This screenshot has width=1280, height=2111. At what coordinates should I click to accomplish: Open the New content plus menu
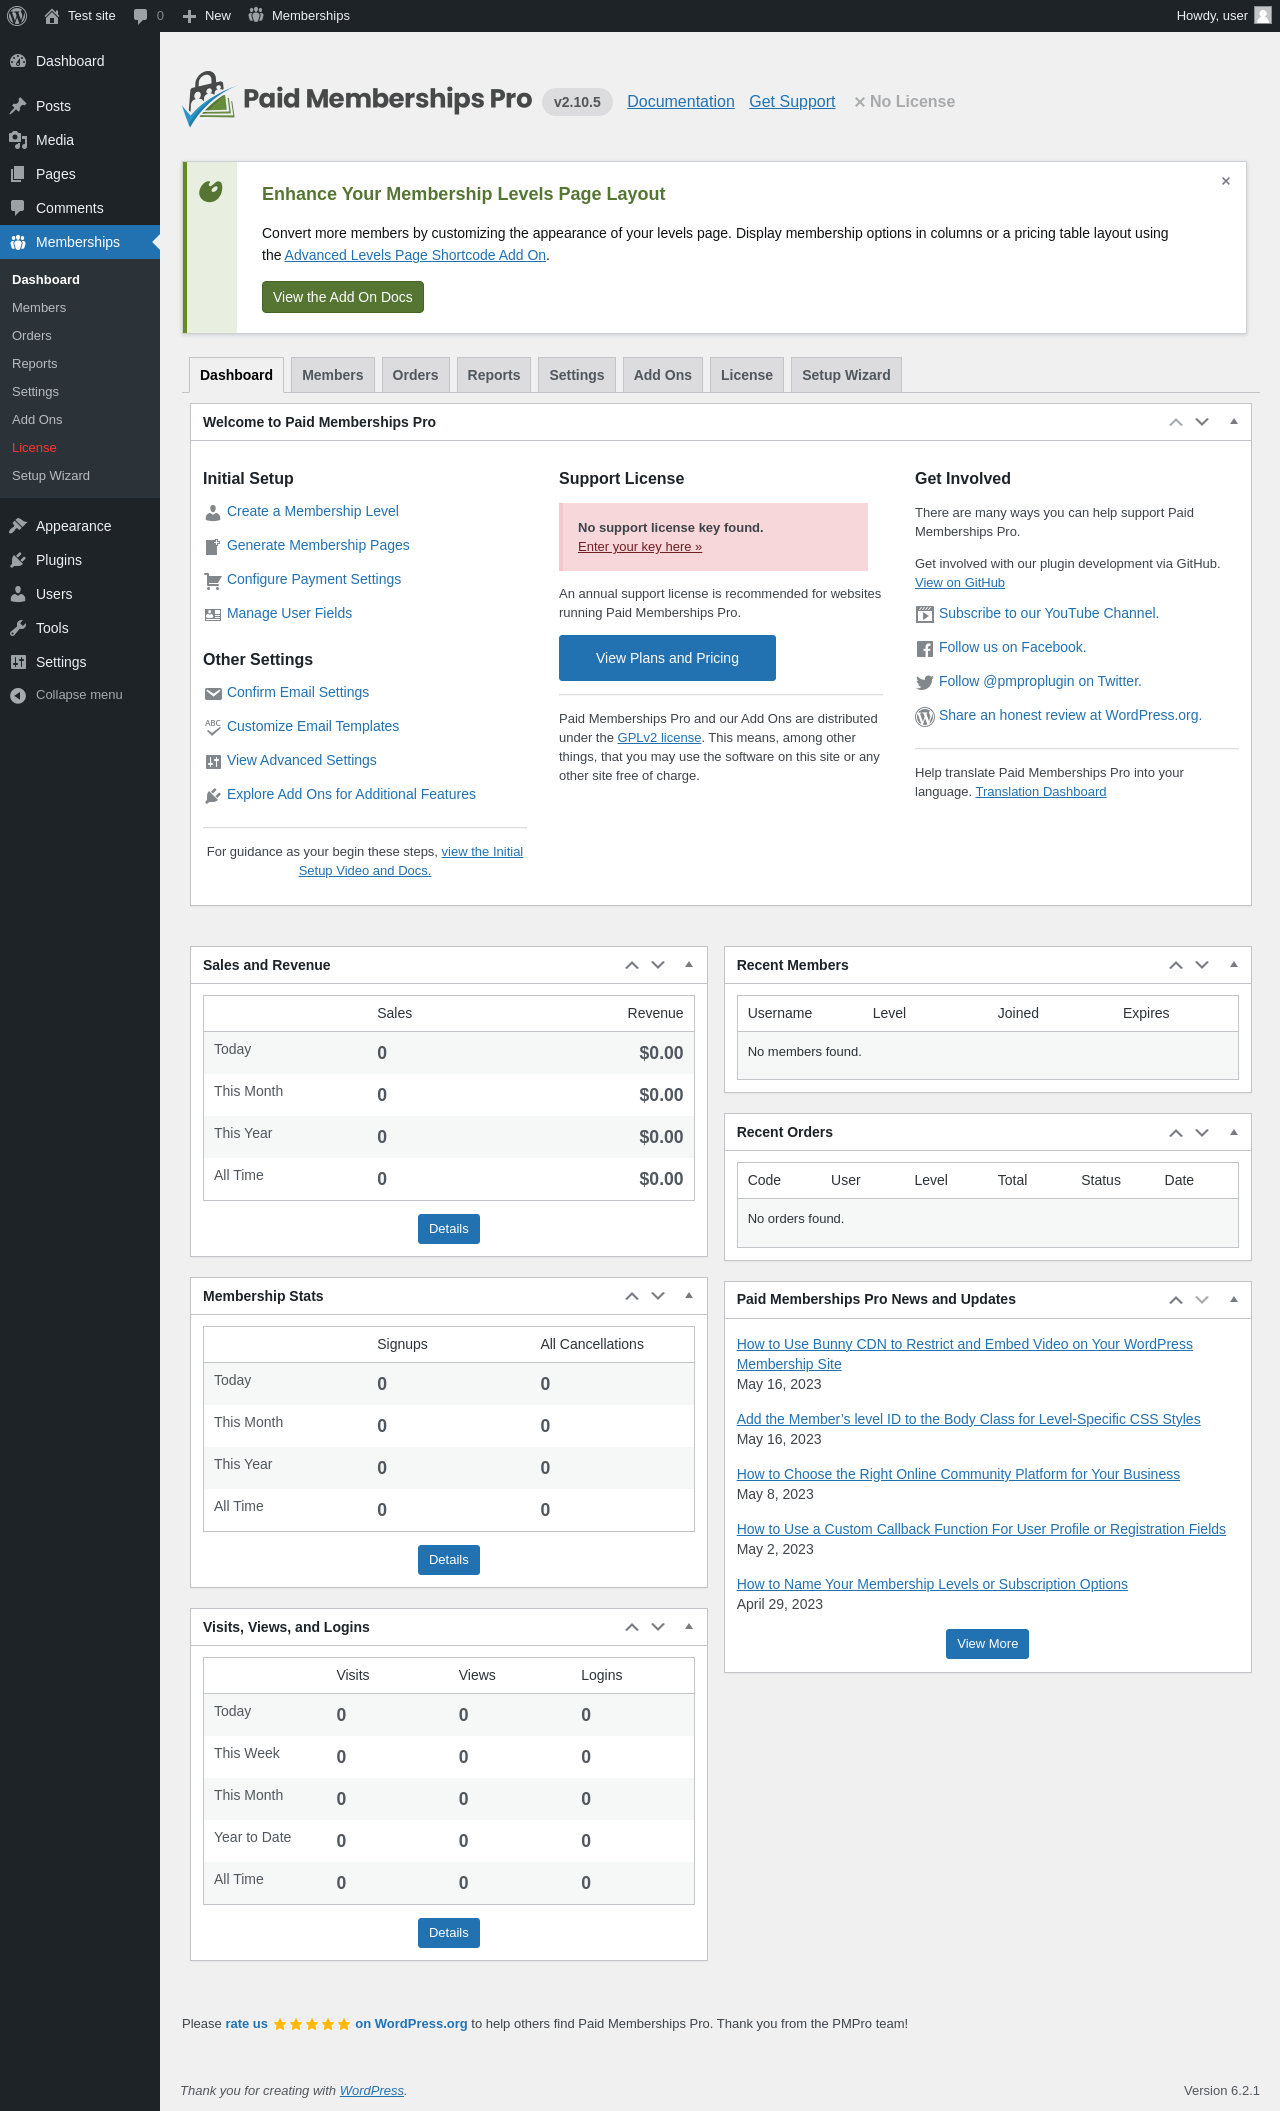tap(189, 16)
